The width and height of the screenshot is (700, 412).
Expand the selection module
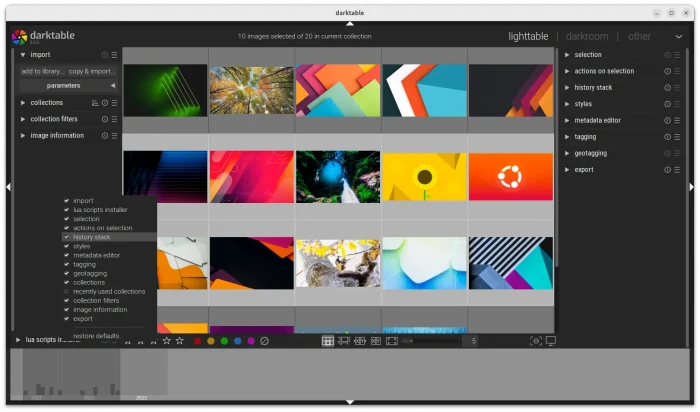[567, 55]
